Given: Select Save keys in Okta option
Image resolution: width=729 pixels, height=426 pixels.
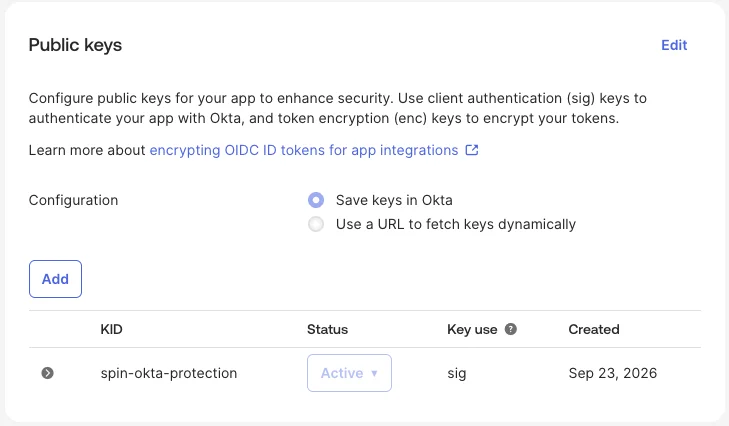Looking at the screenshot, I should coord(316,200).
